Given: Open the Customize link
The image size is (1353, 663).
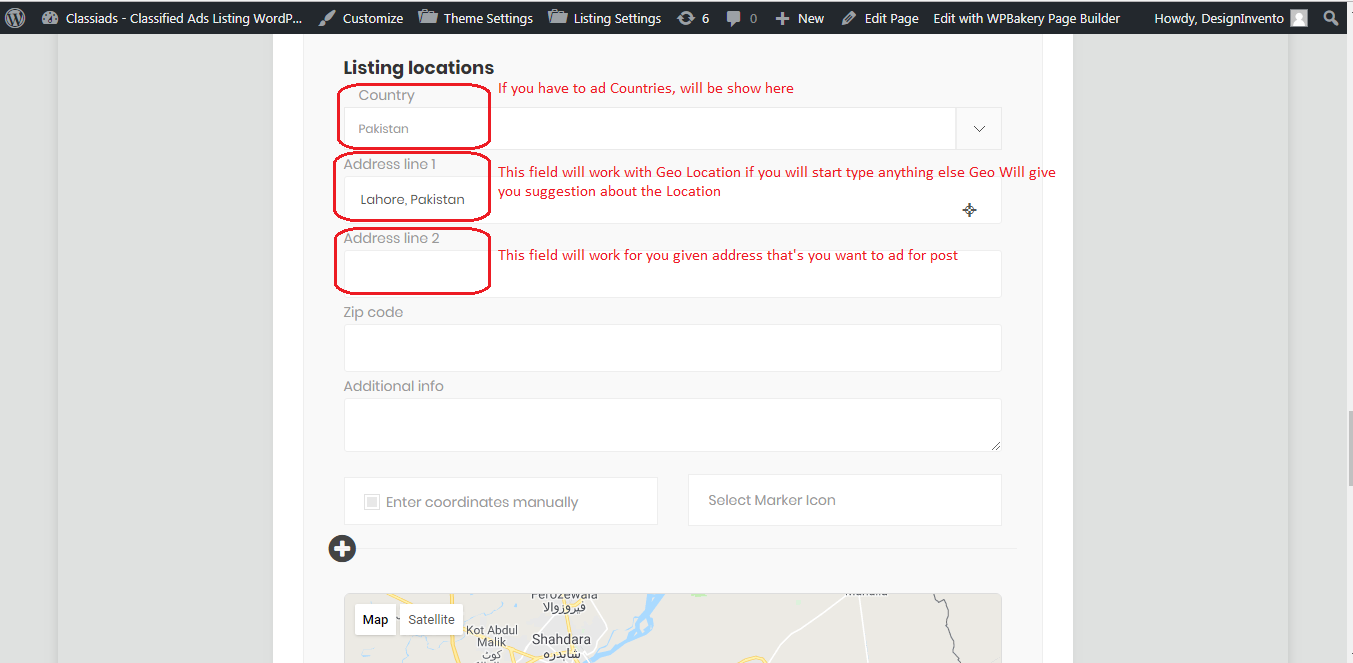Looking at the screenshot, I should tap(360, 18).
